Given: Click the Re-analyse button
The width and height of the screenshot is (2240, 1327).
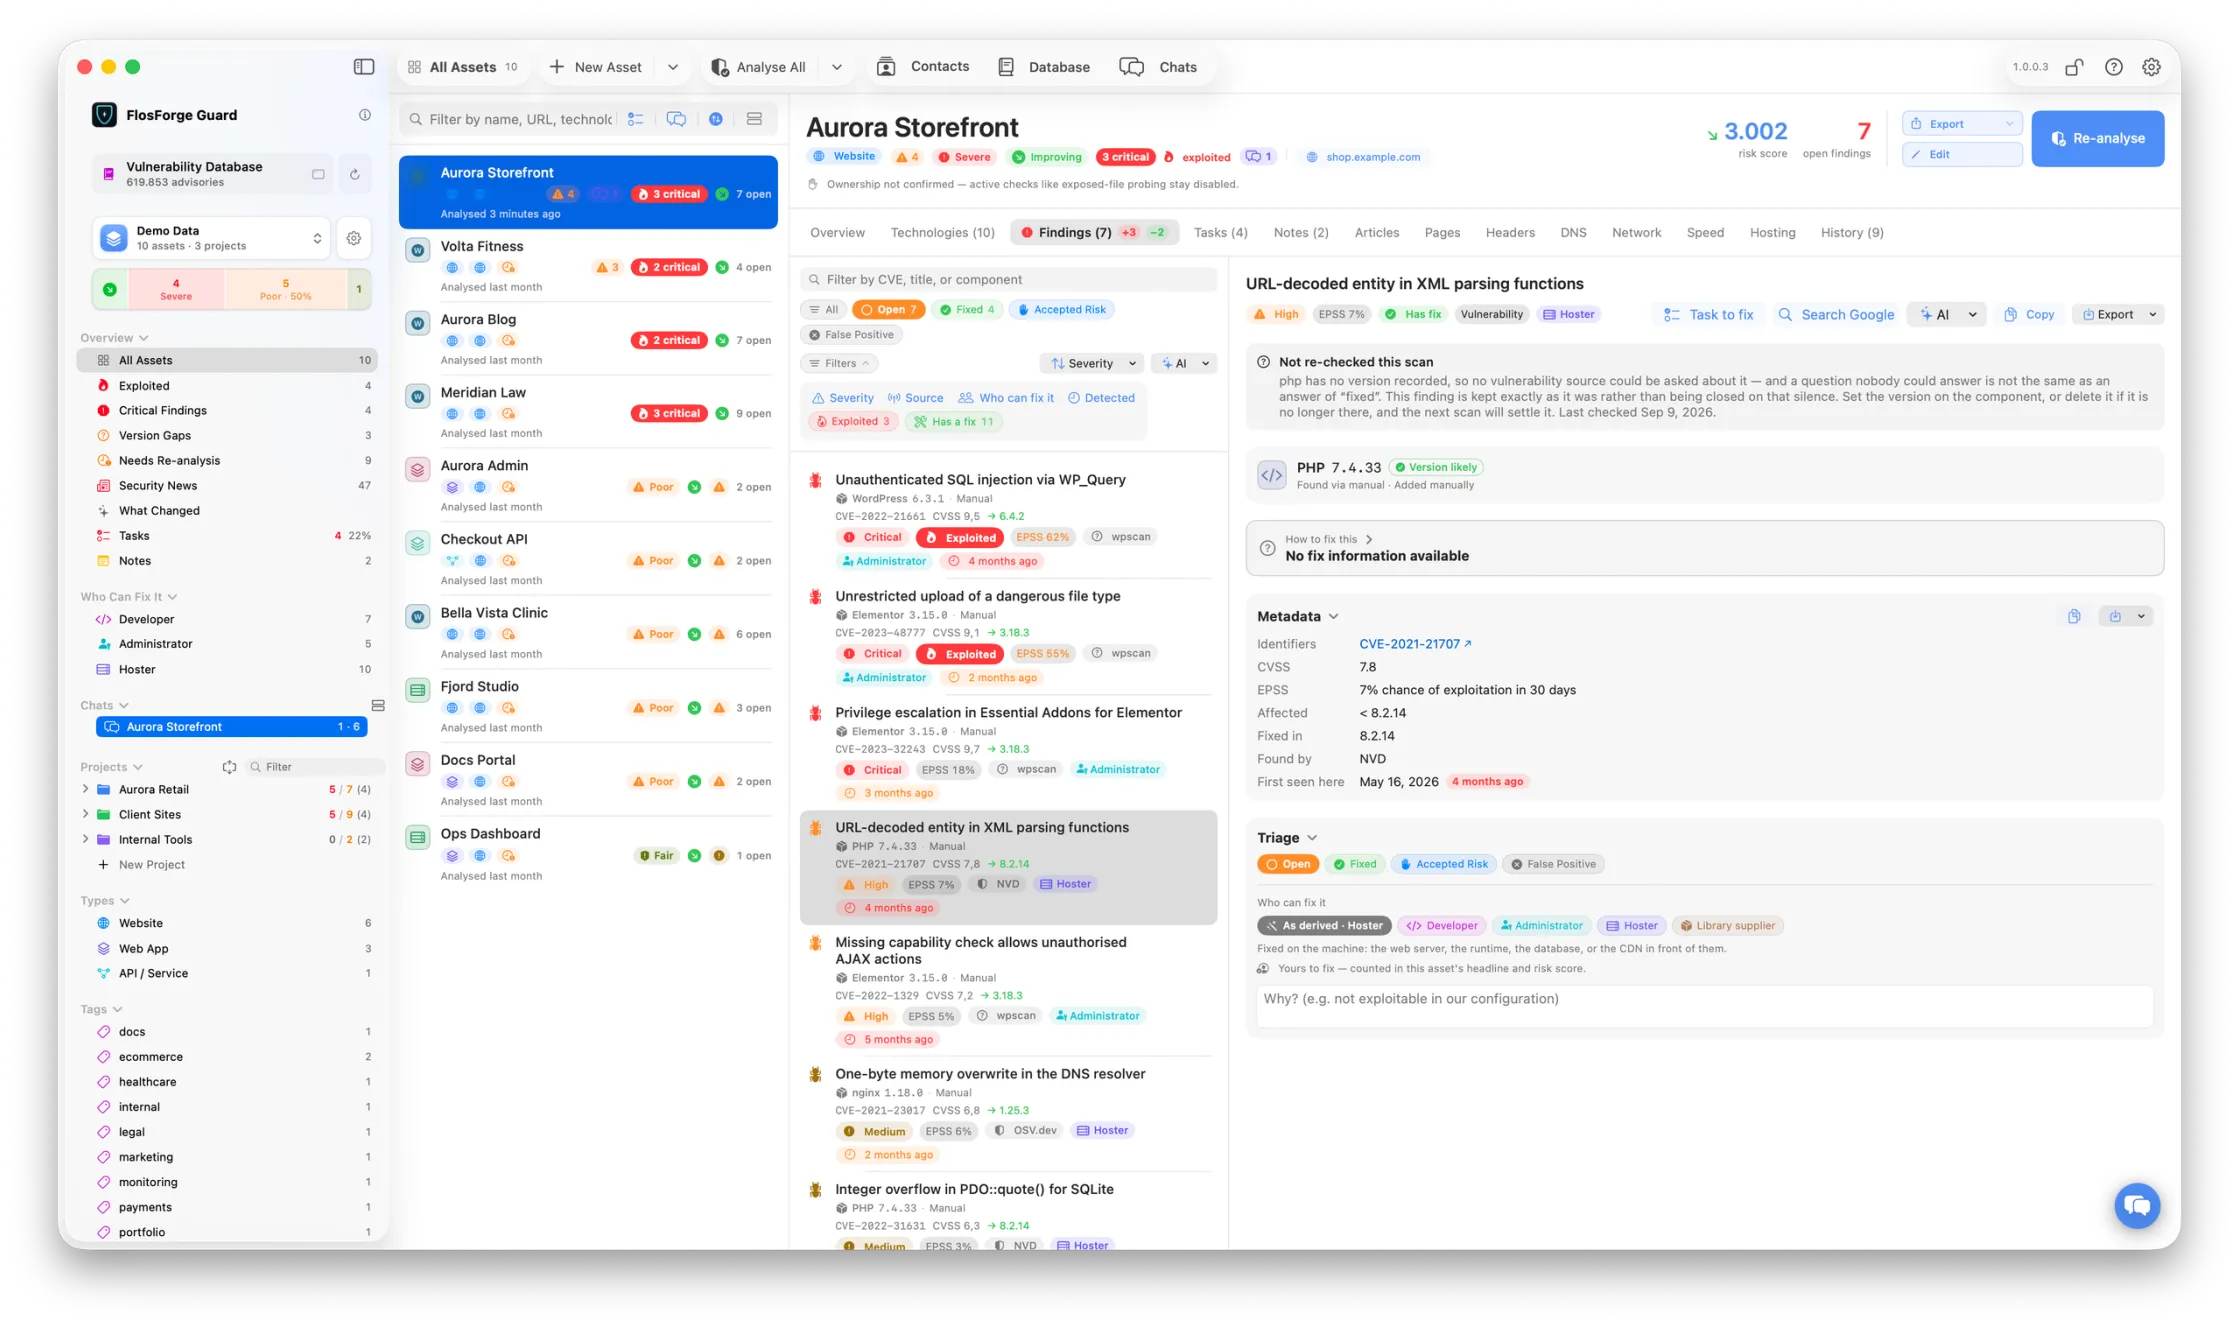Looking at the screenshot, I should click(2097, 138).
